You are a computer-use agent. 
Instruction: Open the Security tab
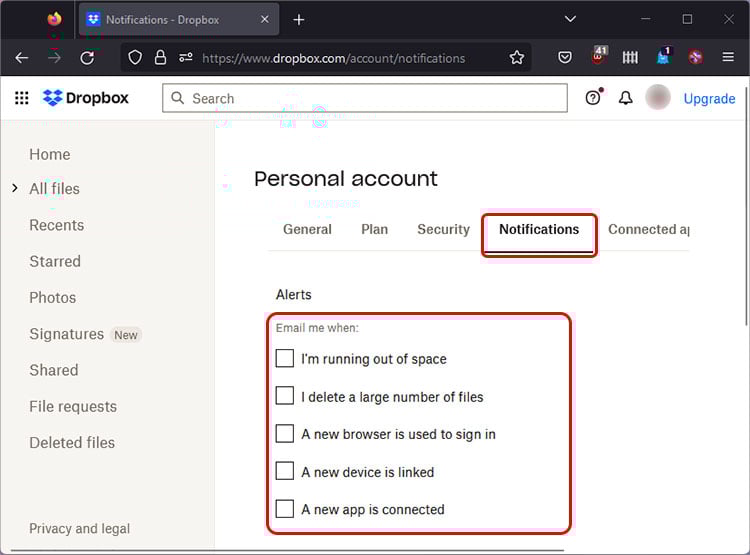point(443,229)
